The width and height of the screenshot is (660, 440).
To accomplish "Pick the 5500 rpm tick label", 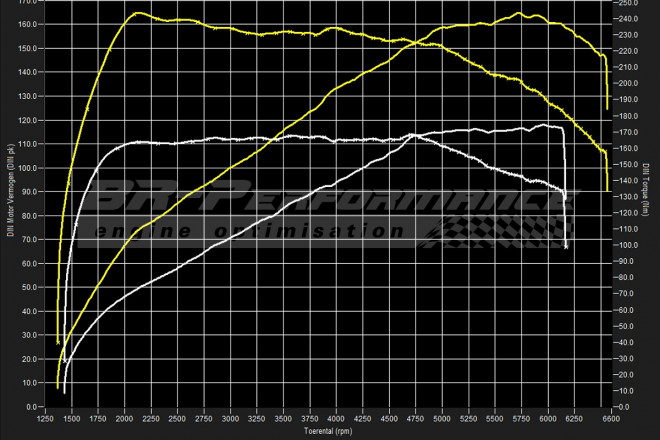I will pyautogui.click(x=495, y=417).
